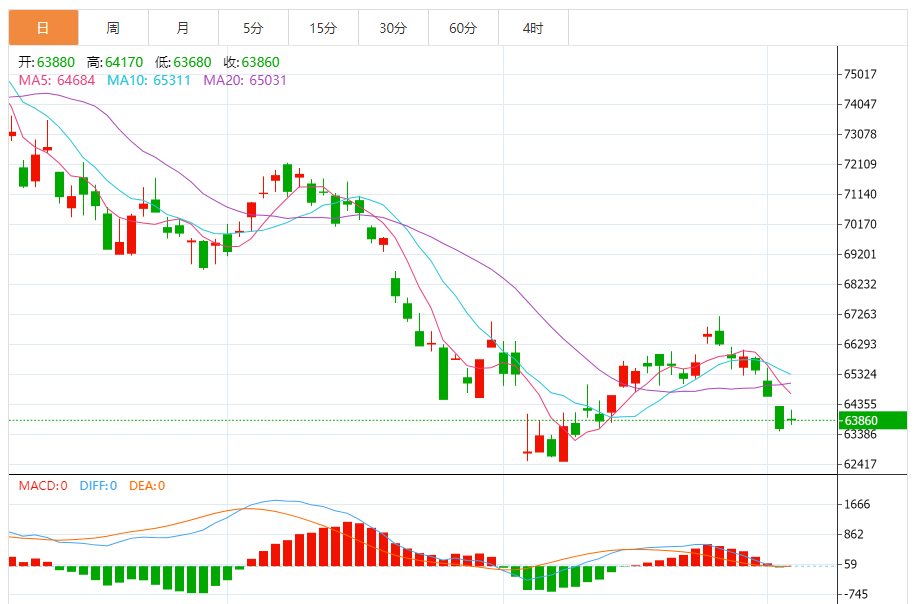Click the -745 MACD axis label
Screen dimensions: 914x604
tap(856, 595)
